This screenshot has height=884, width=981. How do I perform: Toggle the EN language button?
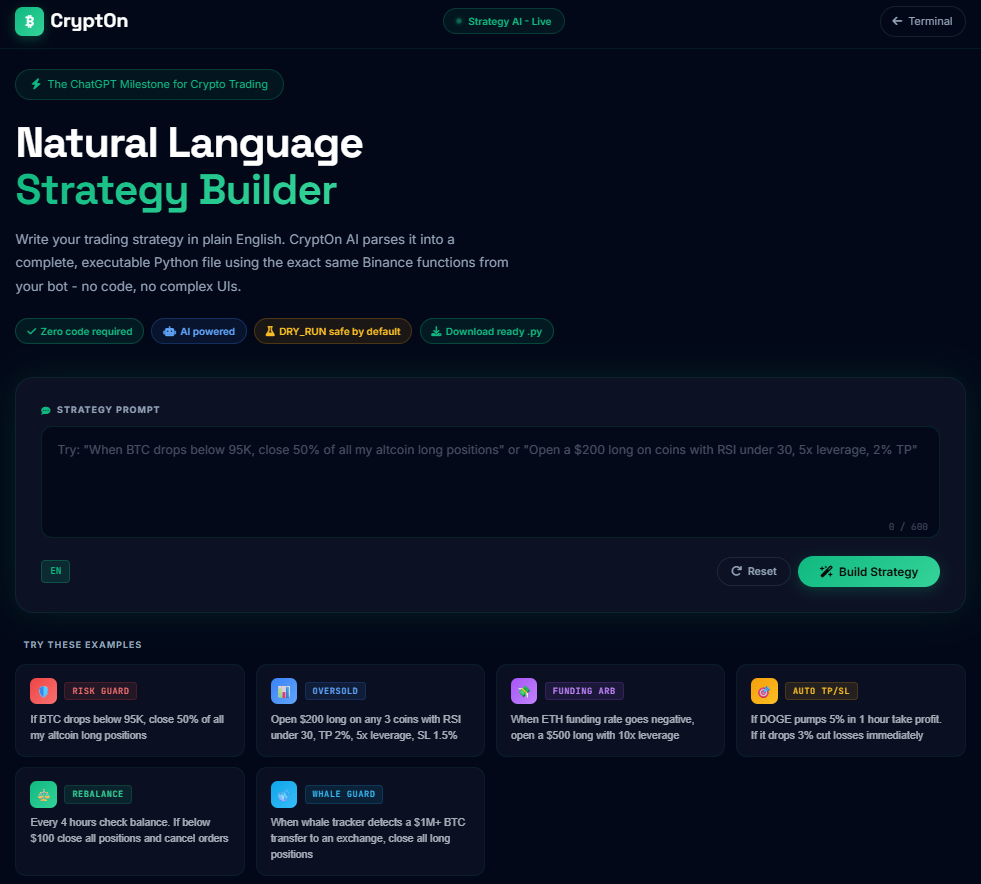tap(56, 571)
